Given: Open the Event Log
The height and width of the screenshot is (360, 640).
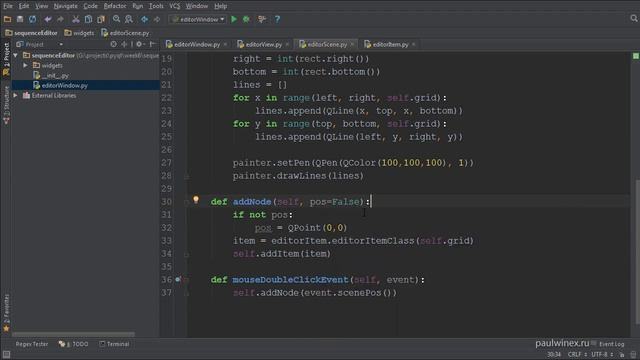Looking at the screenshot, I should [x=611, y=344].
